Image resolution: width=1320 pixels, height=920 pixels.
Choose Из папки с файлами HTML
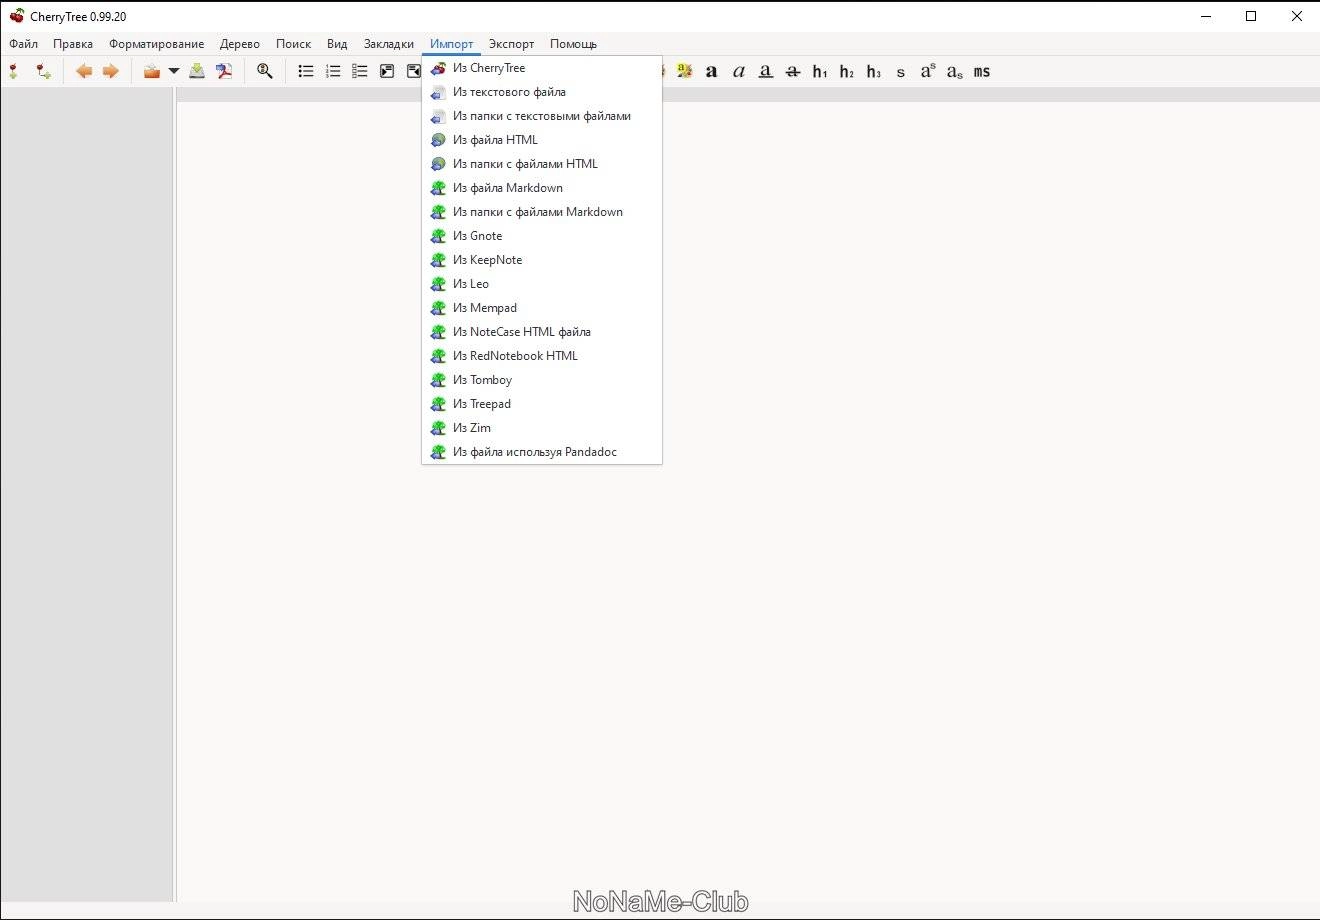(542, 164)
